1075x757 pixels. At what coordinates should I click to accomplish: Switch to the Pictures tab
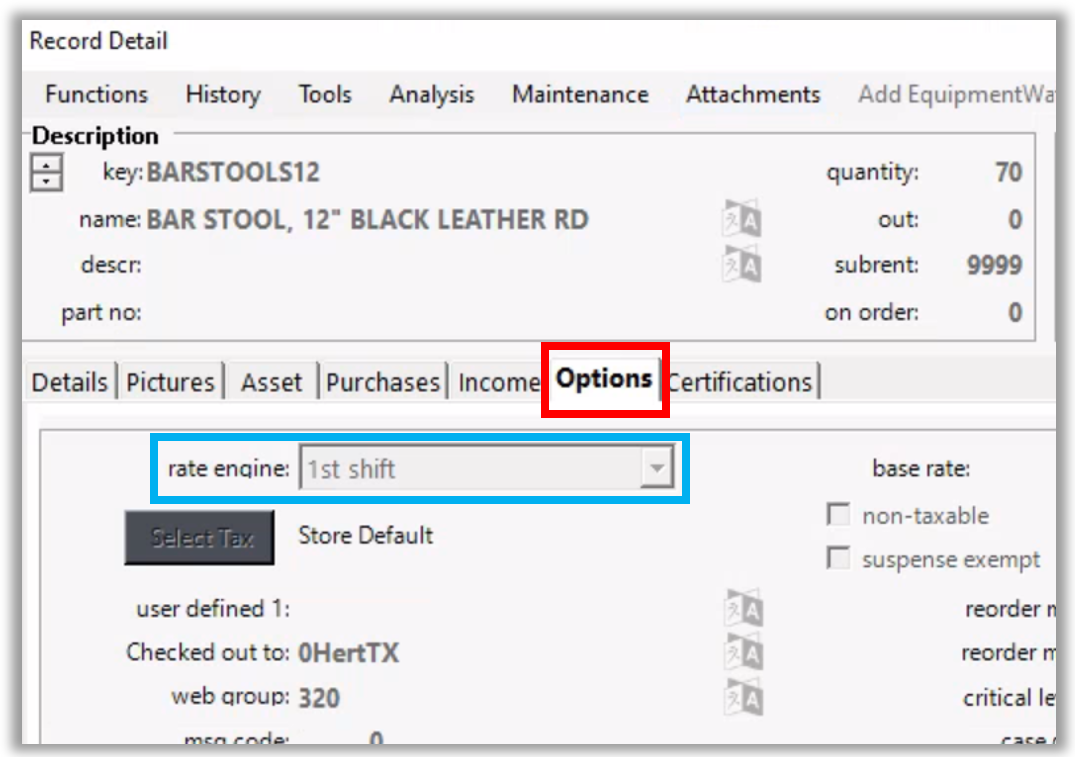click(x=170, y=382)
